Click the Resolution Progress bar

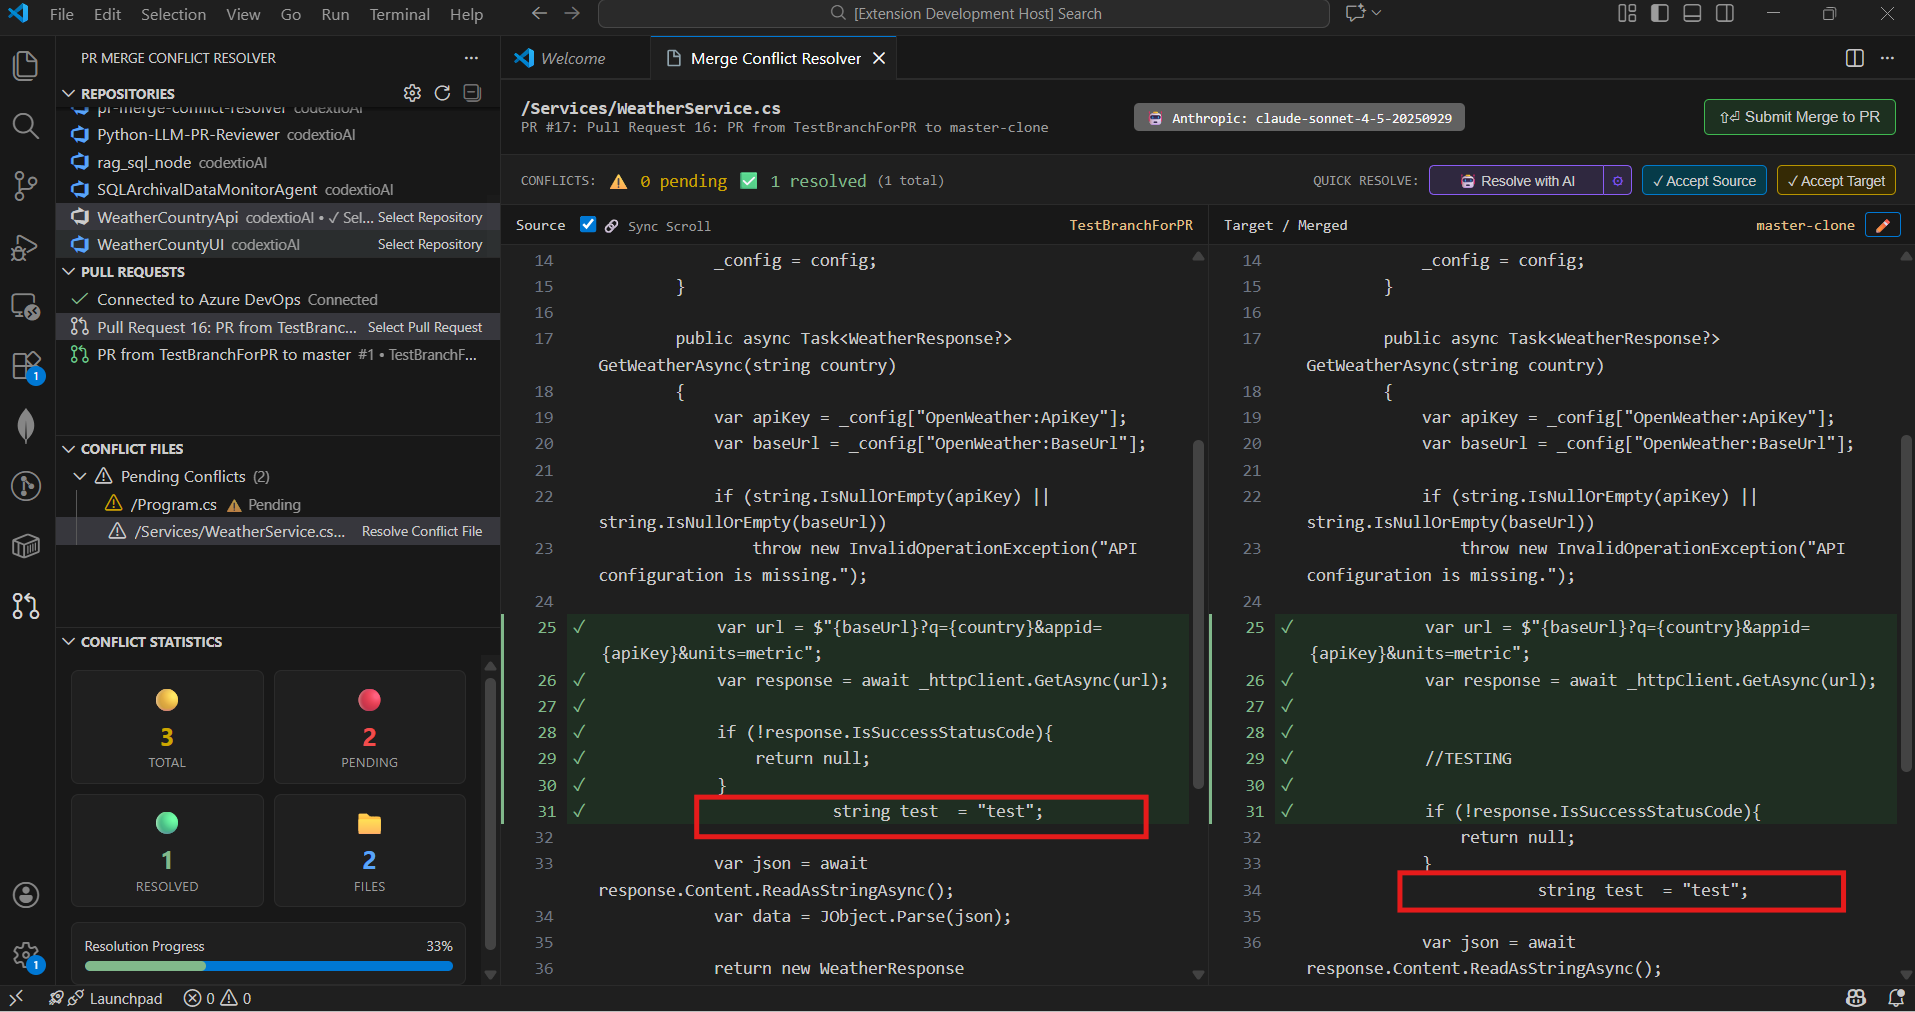tap(268, 966)
